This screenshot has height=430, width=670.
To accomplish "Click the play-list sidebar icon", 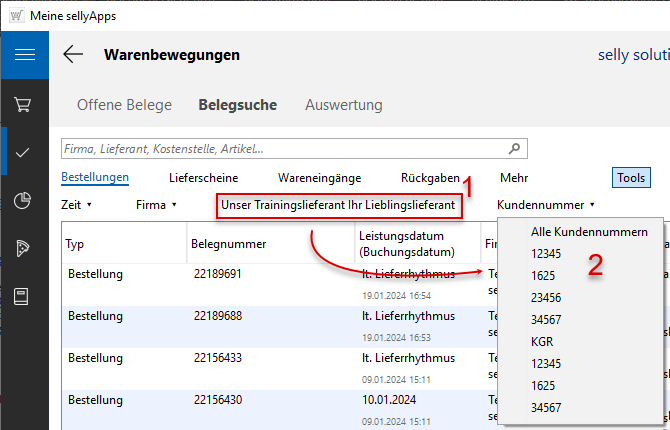I will 24,248.
